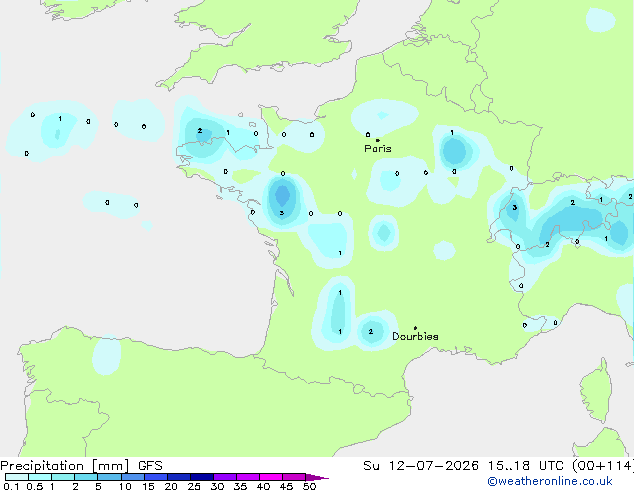This screenshot has height=490, width=634.
Task: Click the 'Su 12-07-2026' date text
Action: 421,466
